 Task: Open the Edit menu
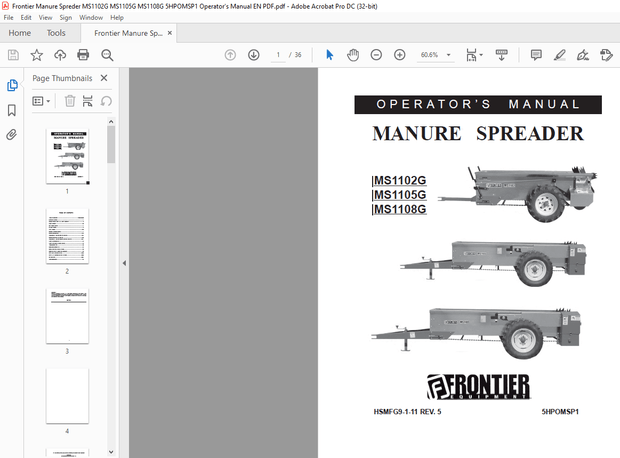coord(26,17)
